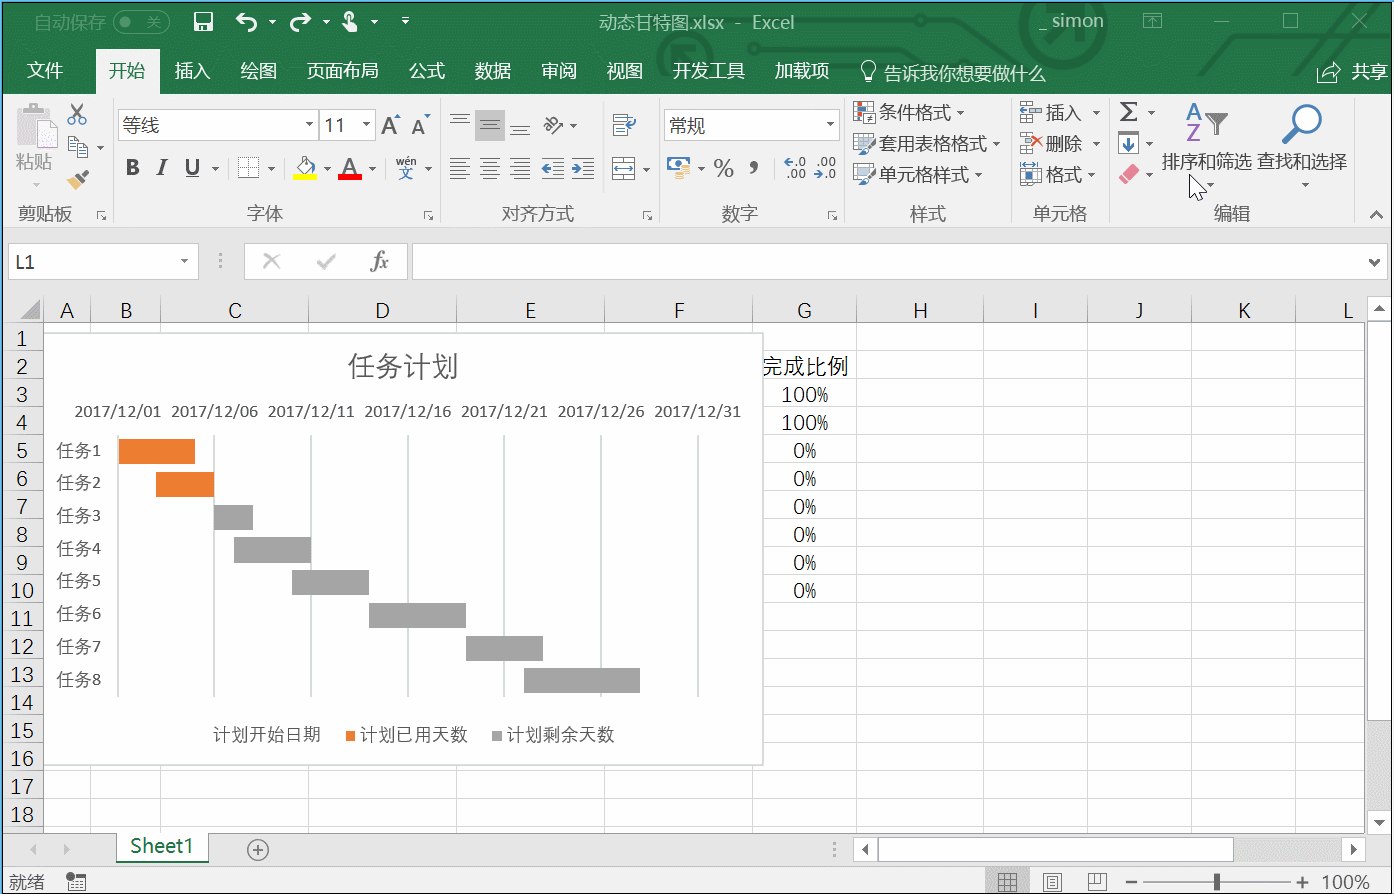The image size is (1394, 894).
Task: Click the Decrease Decimal icon
Action: (x=826, y=168)
